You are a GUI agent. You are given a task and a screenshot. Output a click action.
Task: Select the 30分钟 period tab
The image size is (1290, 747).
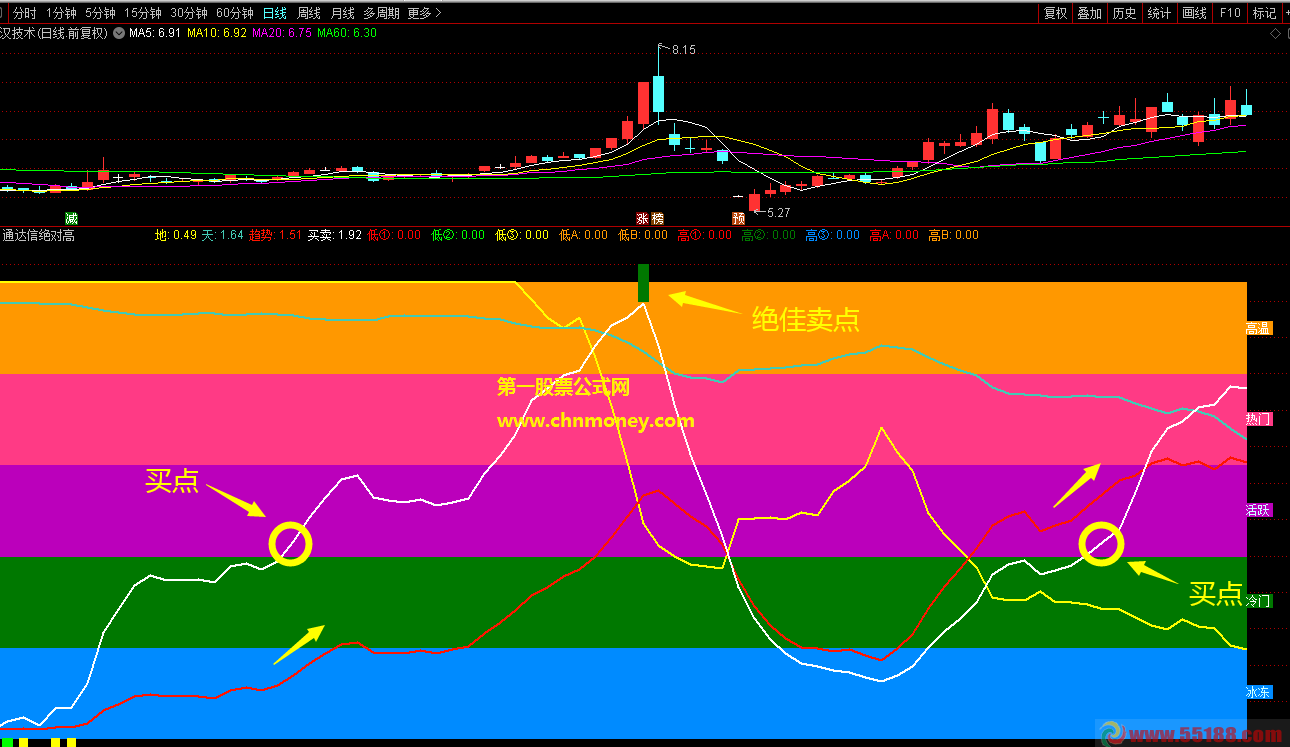coord(189,13)
